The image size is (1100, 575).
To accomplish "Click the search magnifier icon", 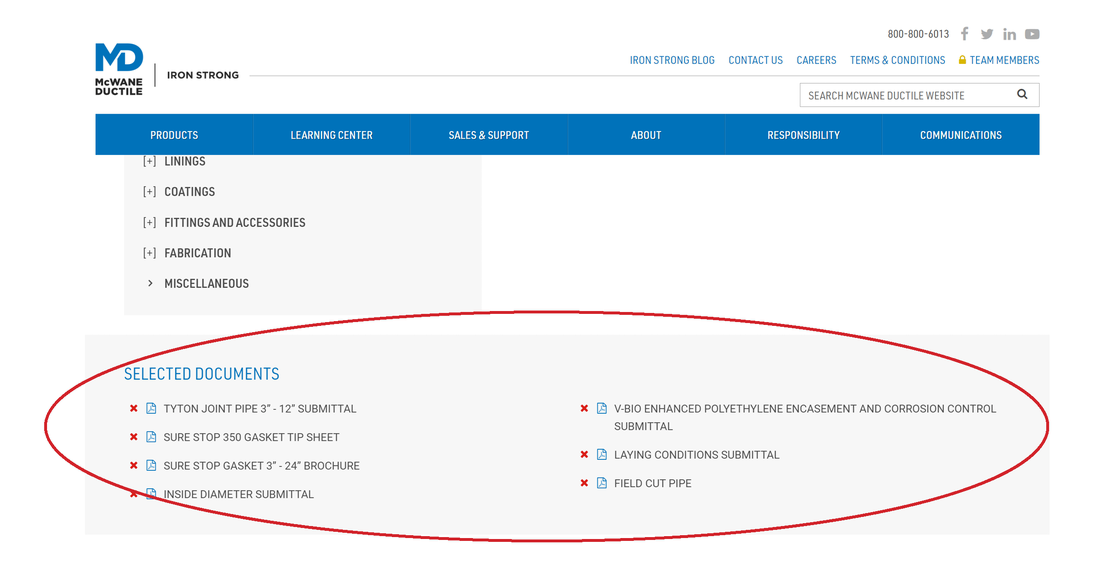I will click(1022, 94).
